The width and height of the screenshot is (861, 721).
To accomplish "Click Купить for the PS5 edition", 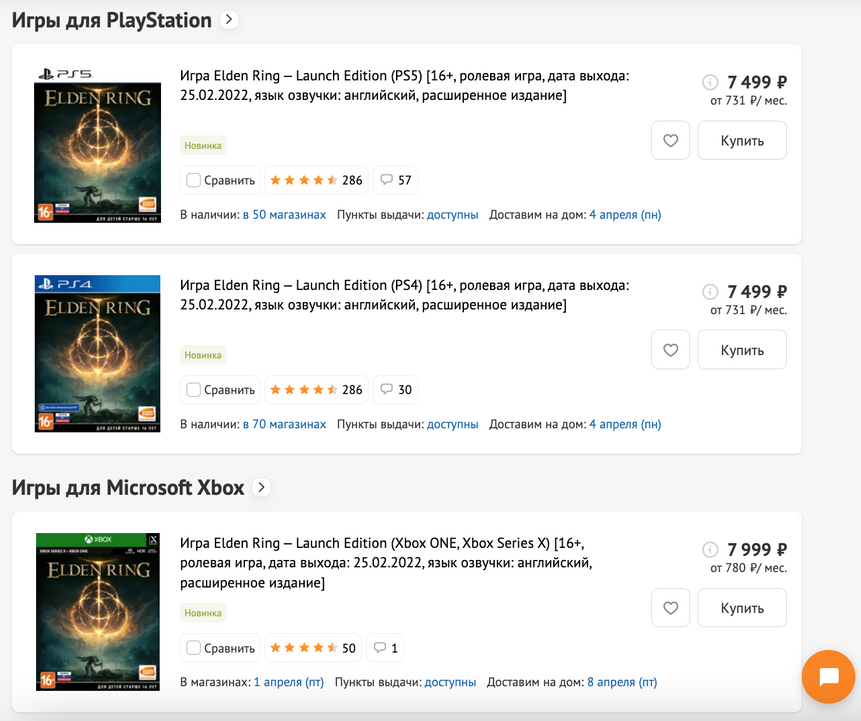I will pos(742,141).
